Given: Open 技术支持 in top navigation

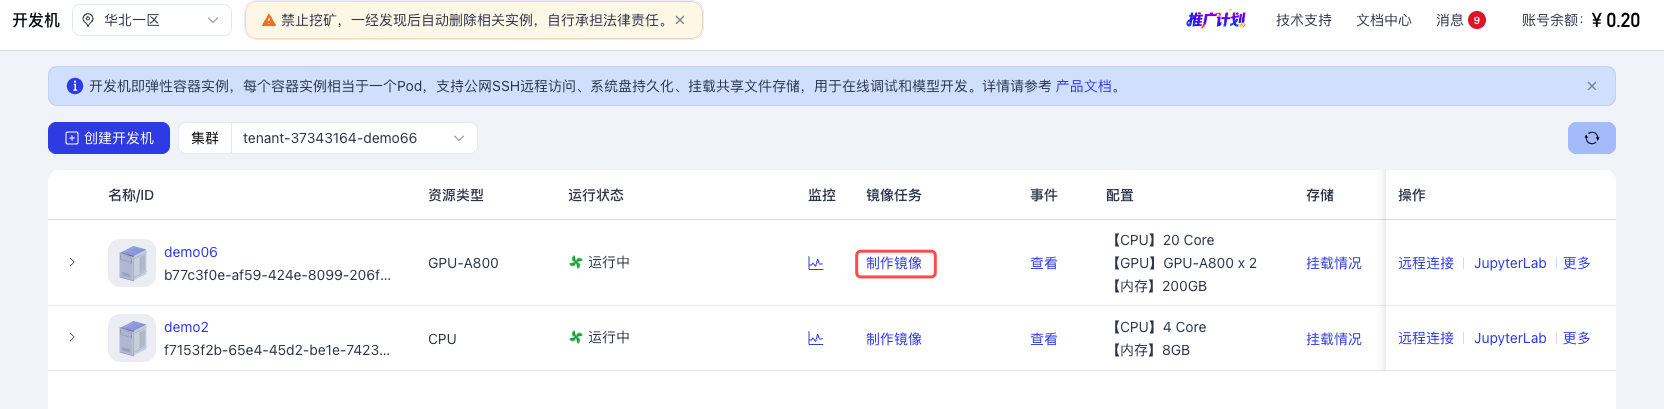Looking at the screenshot, I should click(1303, 20).
